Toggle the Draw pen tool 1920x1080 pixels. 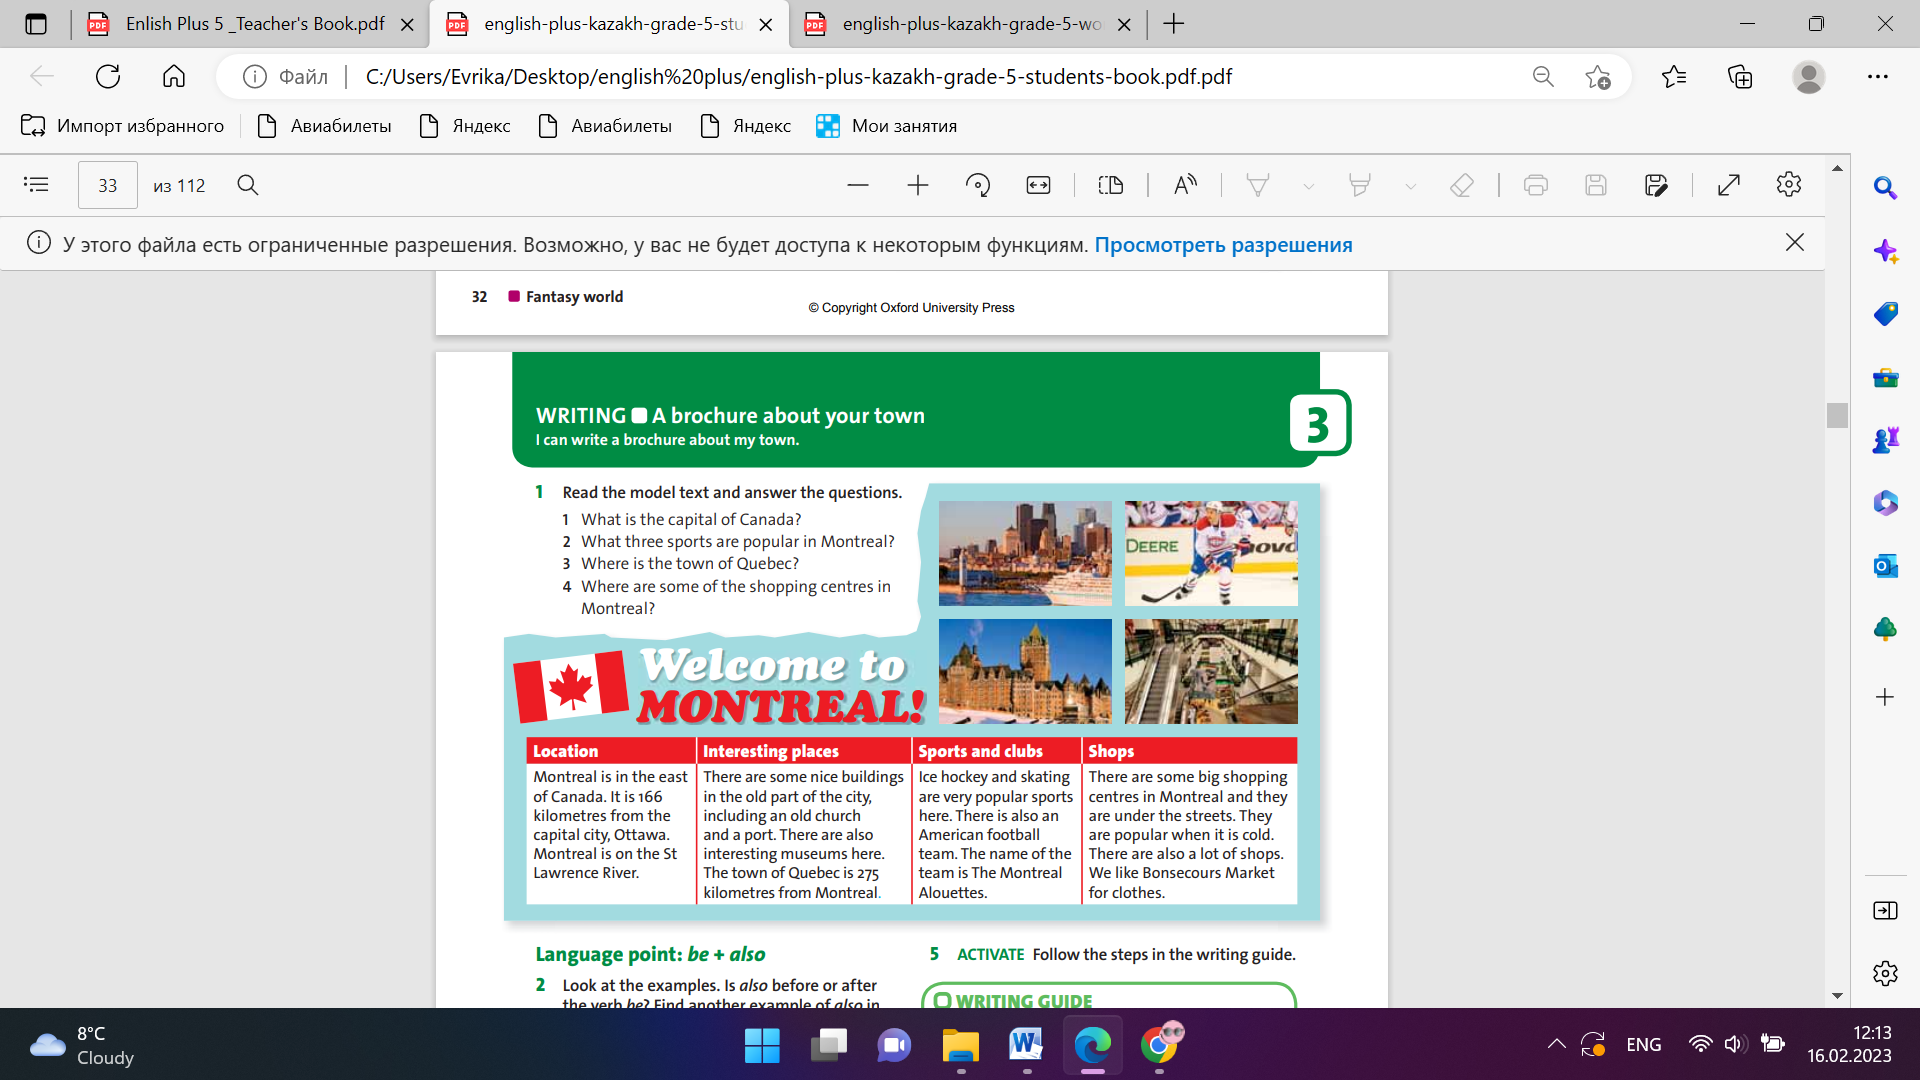[x=1257, y=185]
